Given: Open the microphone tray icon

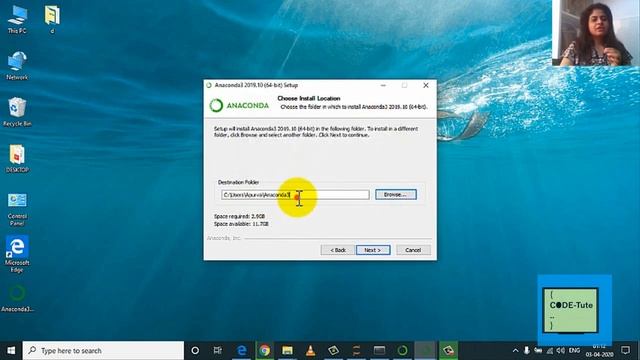Looking at the screenshot, I should pyautogui.click(x=527, y=351).
